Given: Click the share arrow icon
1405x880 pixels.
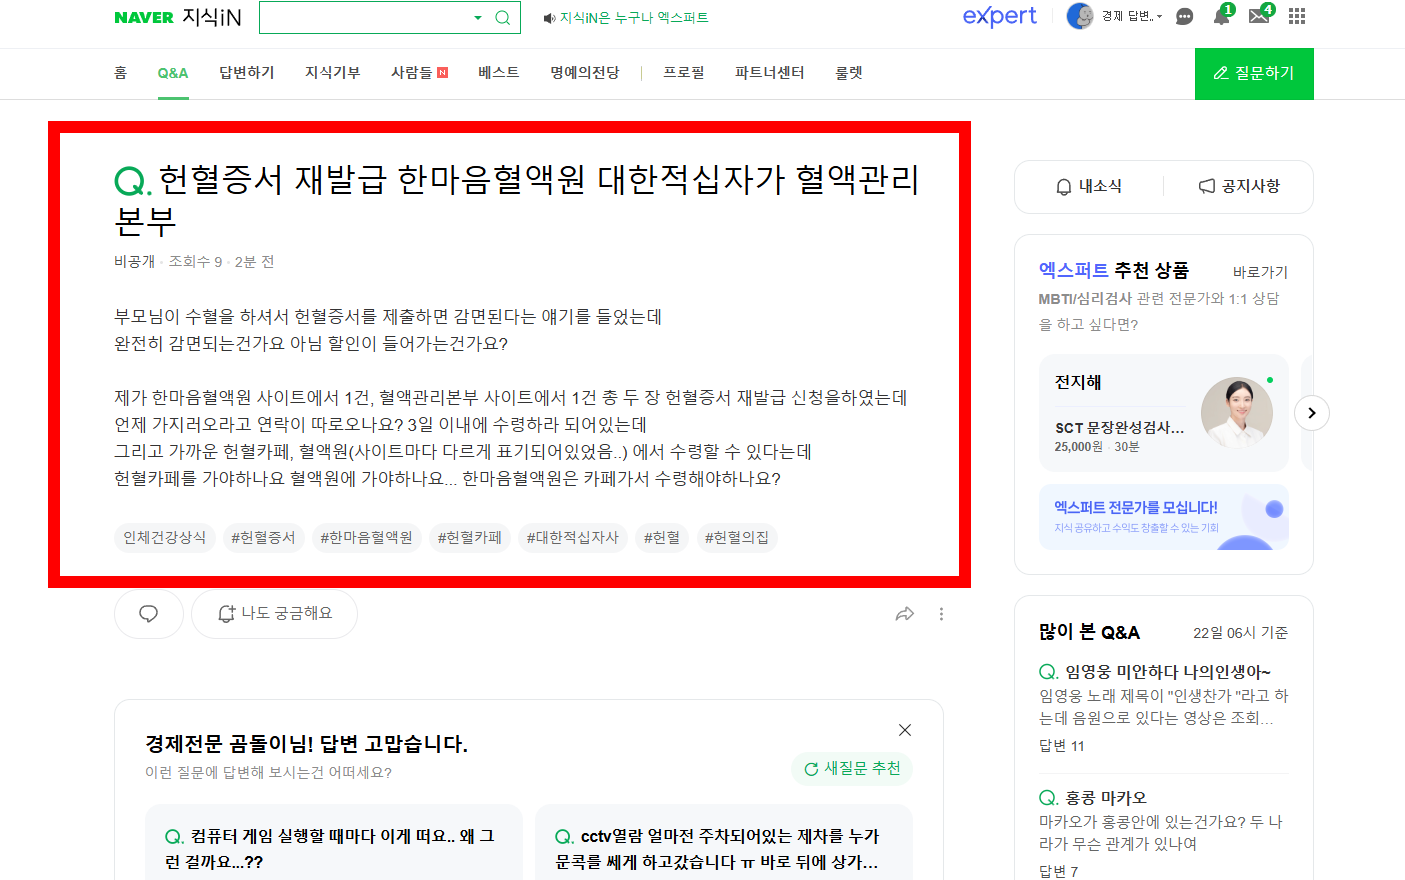Looking at the screenshot, I should pyautogui.click(x=905, y=614).
